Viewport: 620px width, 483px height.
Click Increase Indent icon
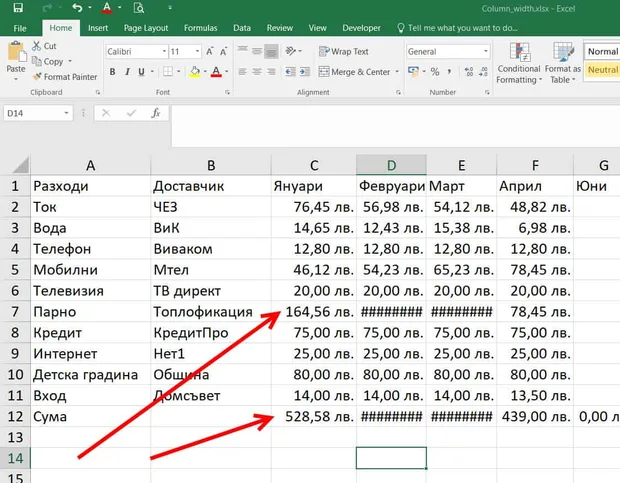pos(305,72)
